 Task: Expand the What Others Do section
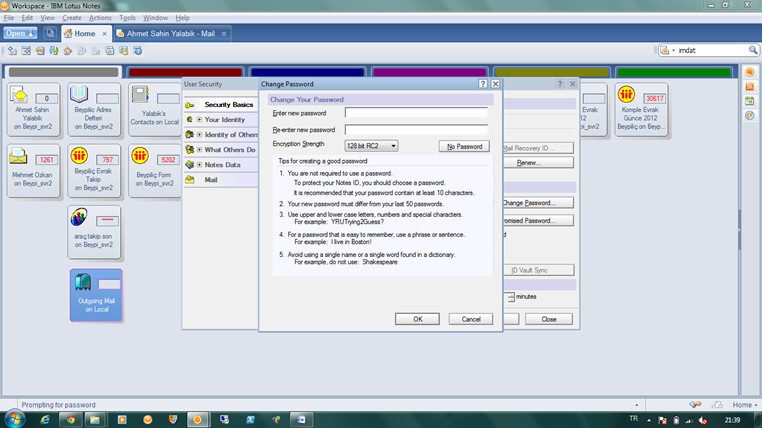(199, 150)
